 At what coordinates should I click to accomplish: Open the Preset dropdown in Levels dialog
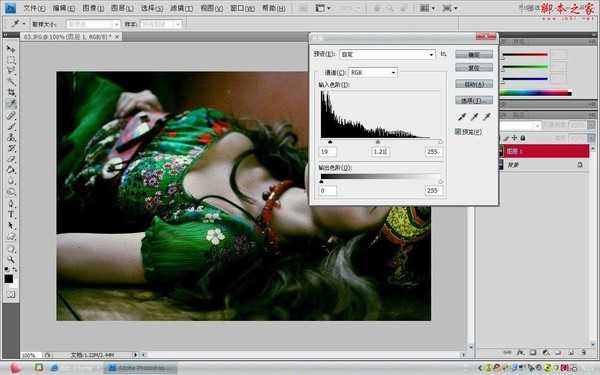pos(387,54)
